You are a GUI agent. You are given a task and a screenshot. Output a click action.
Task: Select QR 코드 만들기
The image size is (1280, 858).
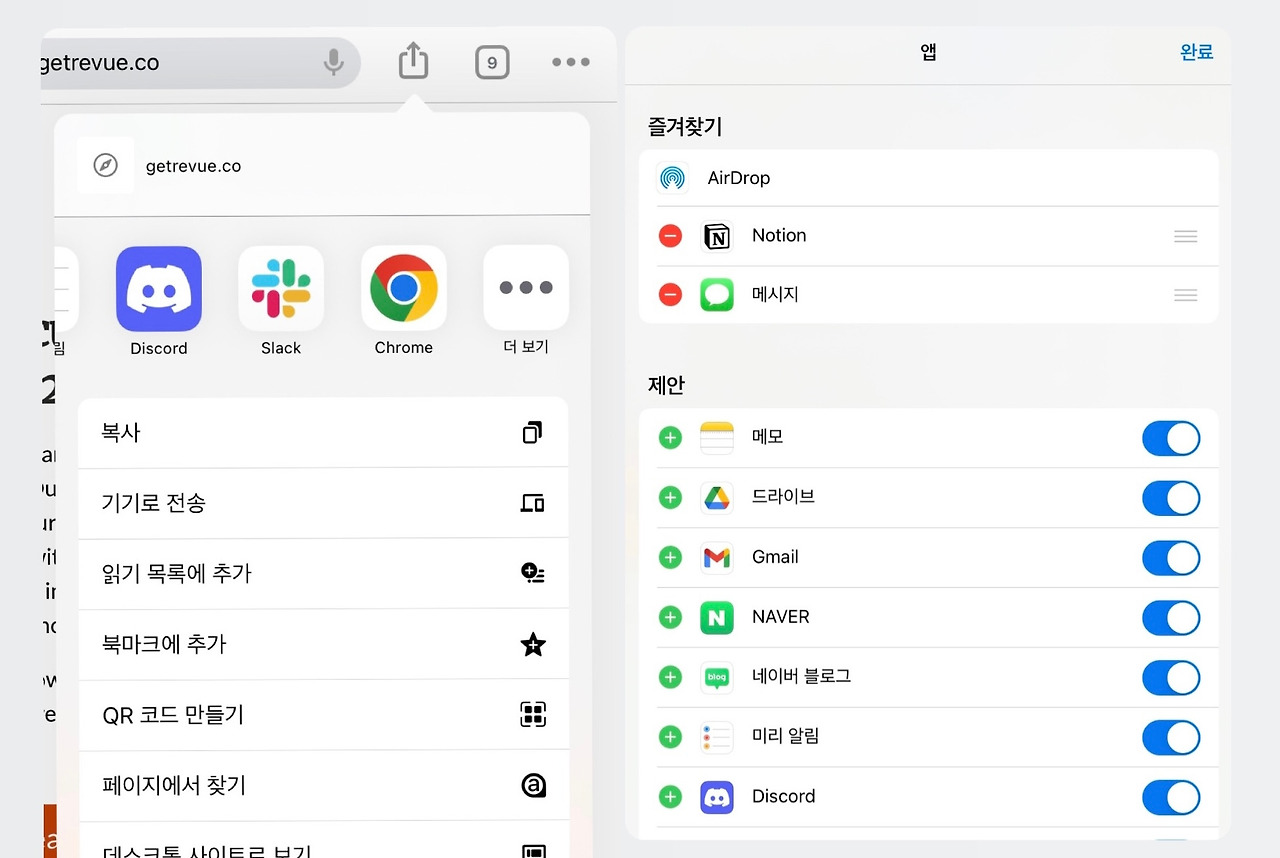pos(323,715)
